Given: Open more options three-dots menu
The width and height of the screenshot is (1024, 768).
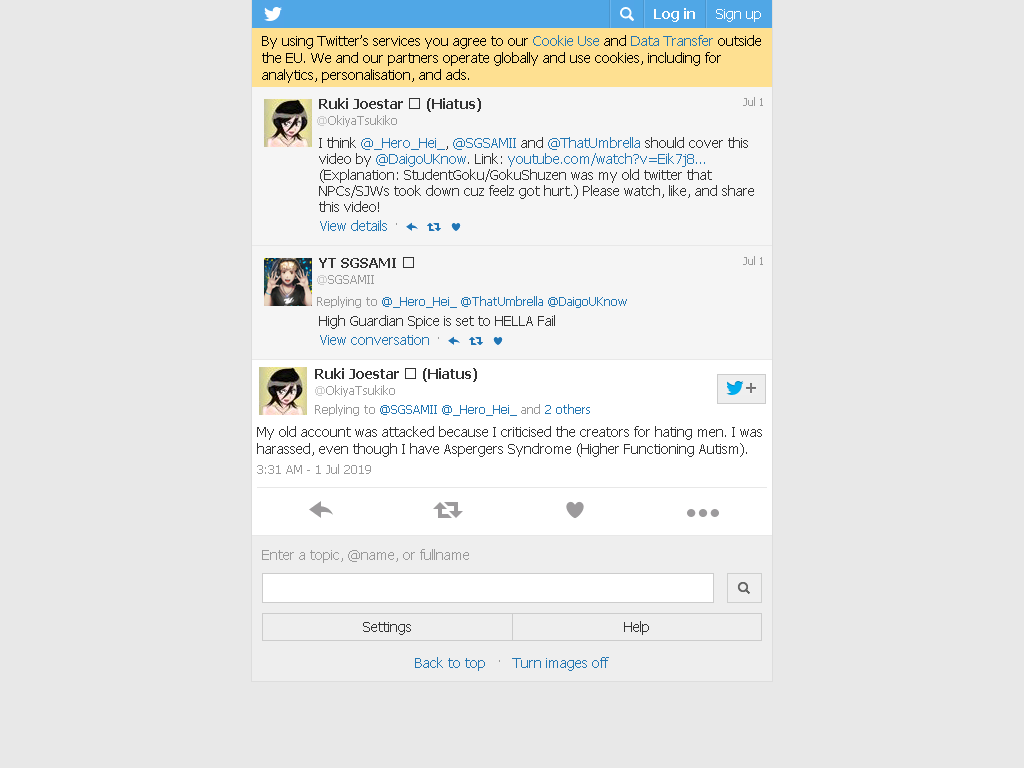Looking at the screenshot, I should (x=703, y=513).
